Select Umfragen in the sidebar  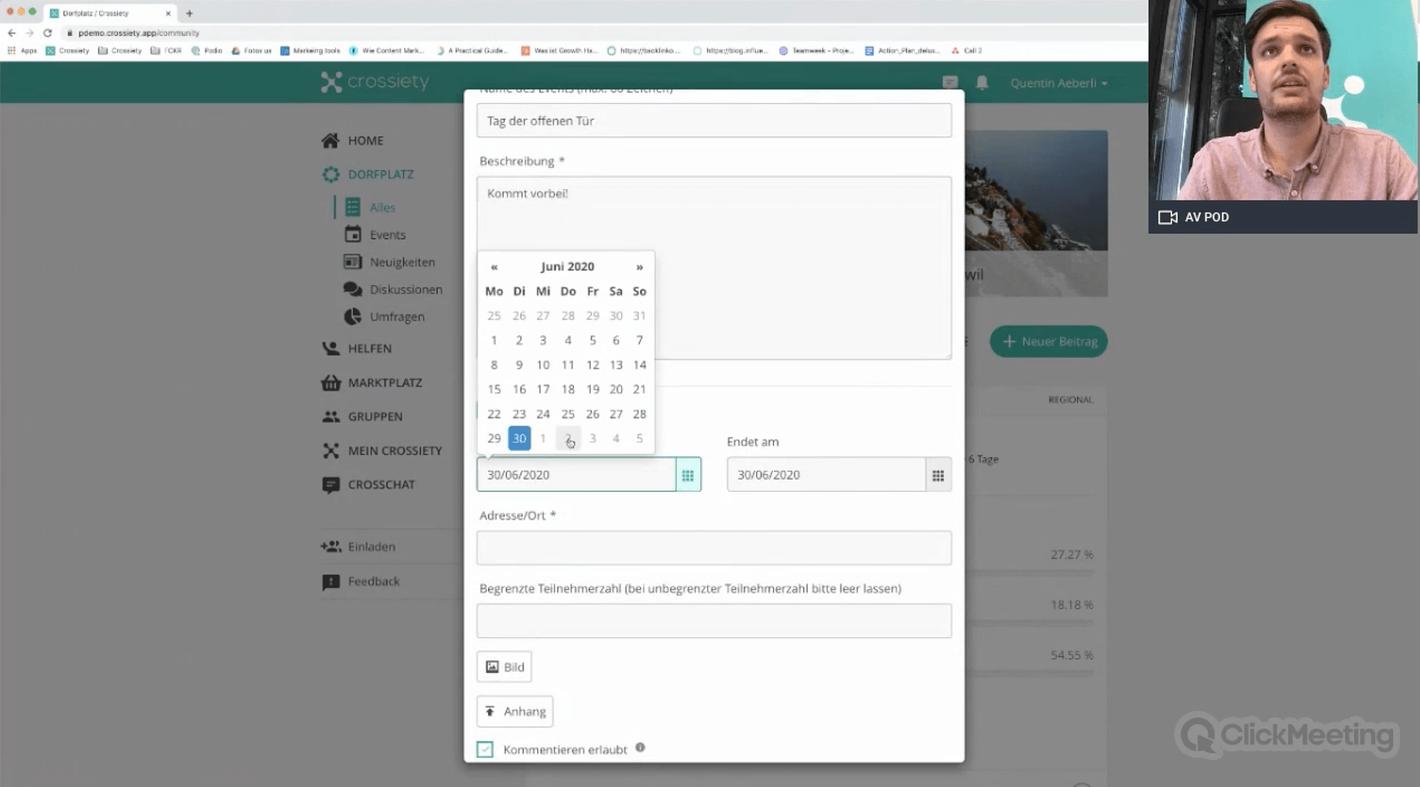397,317
